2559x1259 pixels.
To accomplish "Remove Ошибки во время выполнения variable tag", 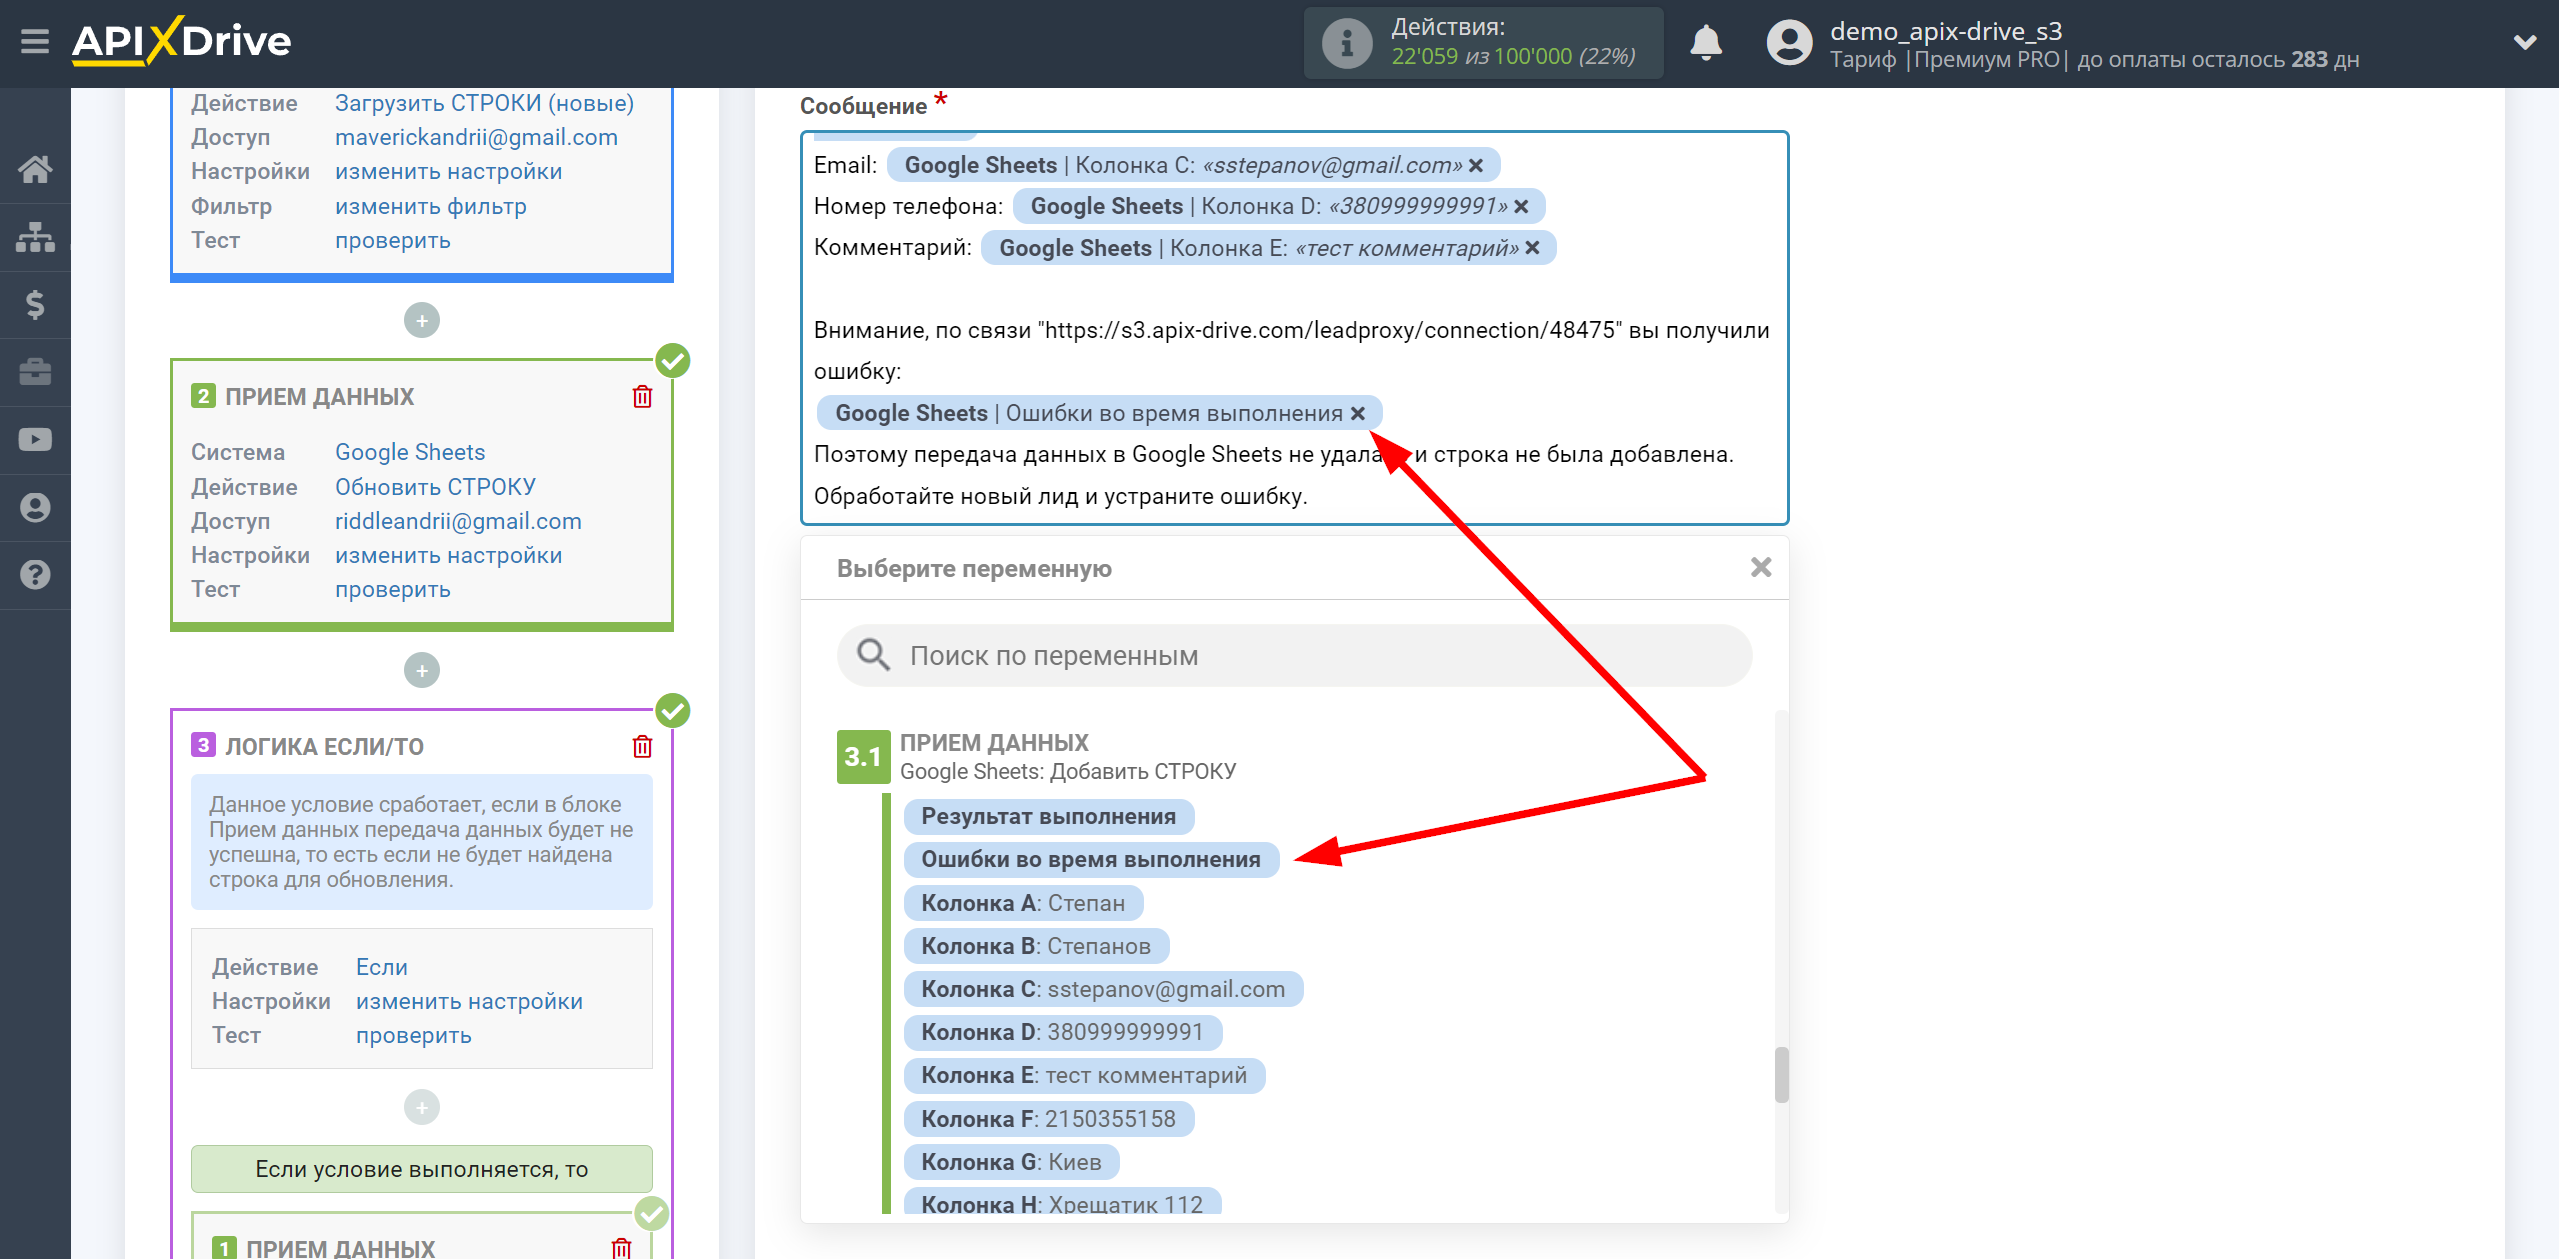I will coord(1358,413).
